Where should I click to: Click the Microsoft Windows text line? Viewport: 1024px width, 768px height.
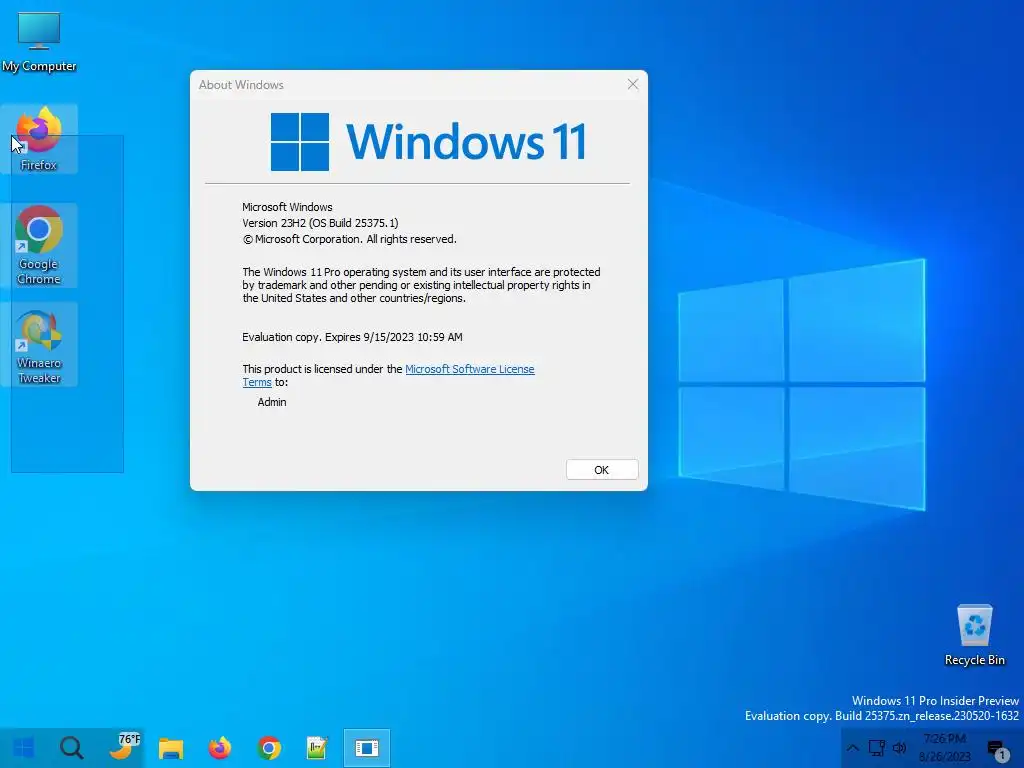point(287,207)
